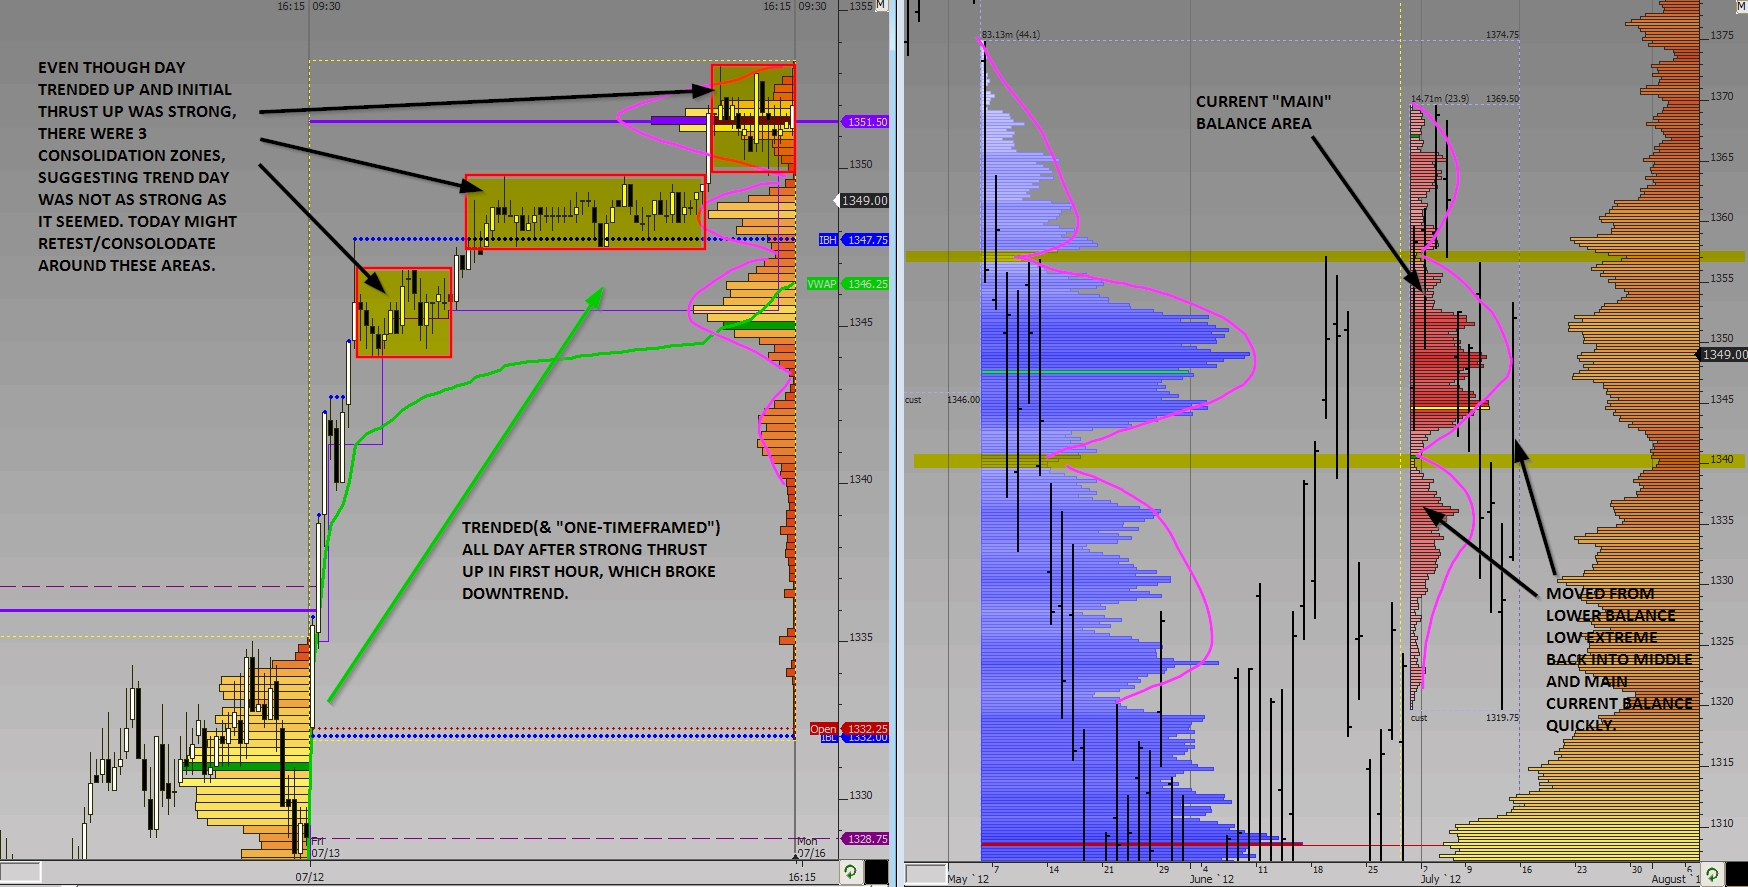Click the 1349.00 price tag on right chart axis
The height and width of the screenshot is (887, 1748).
(1724, 355)
